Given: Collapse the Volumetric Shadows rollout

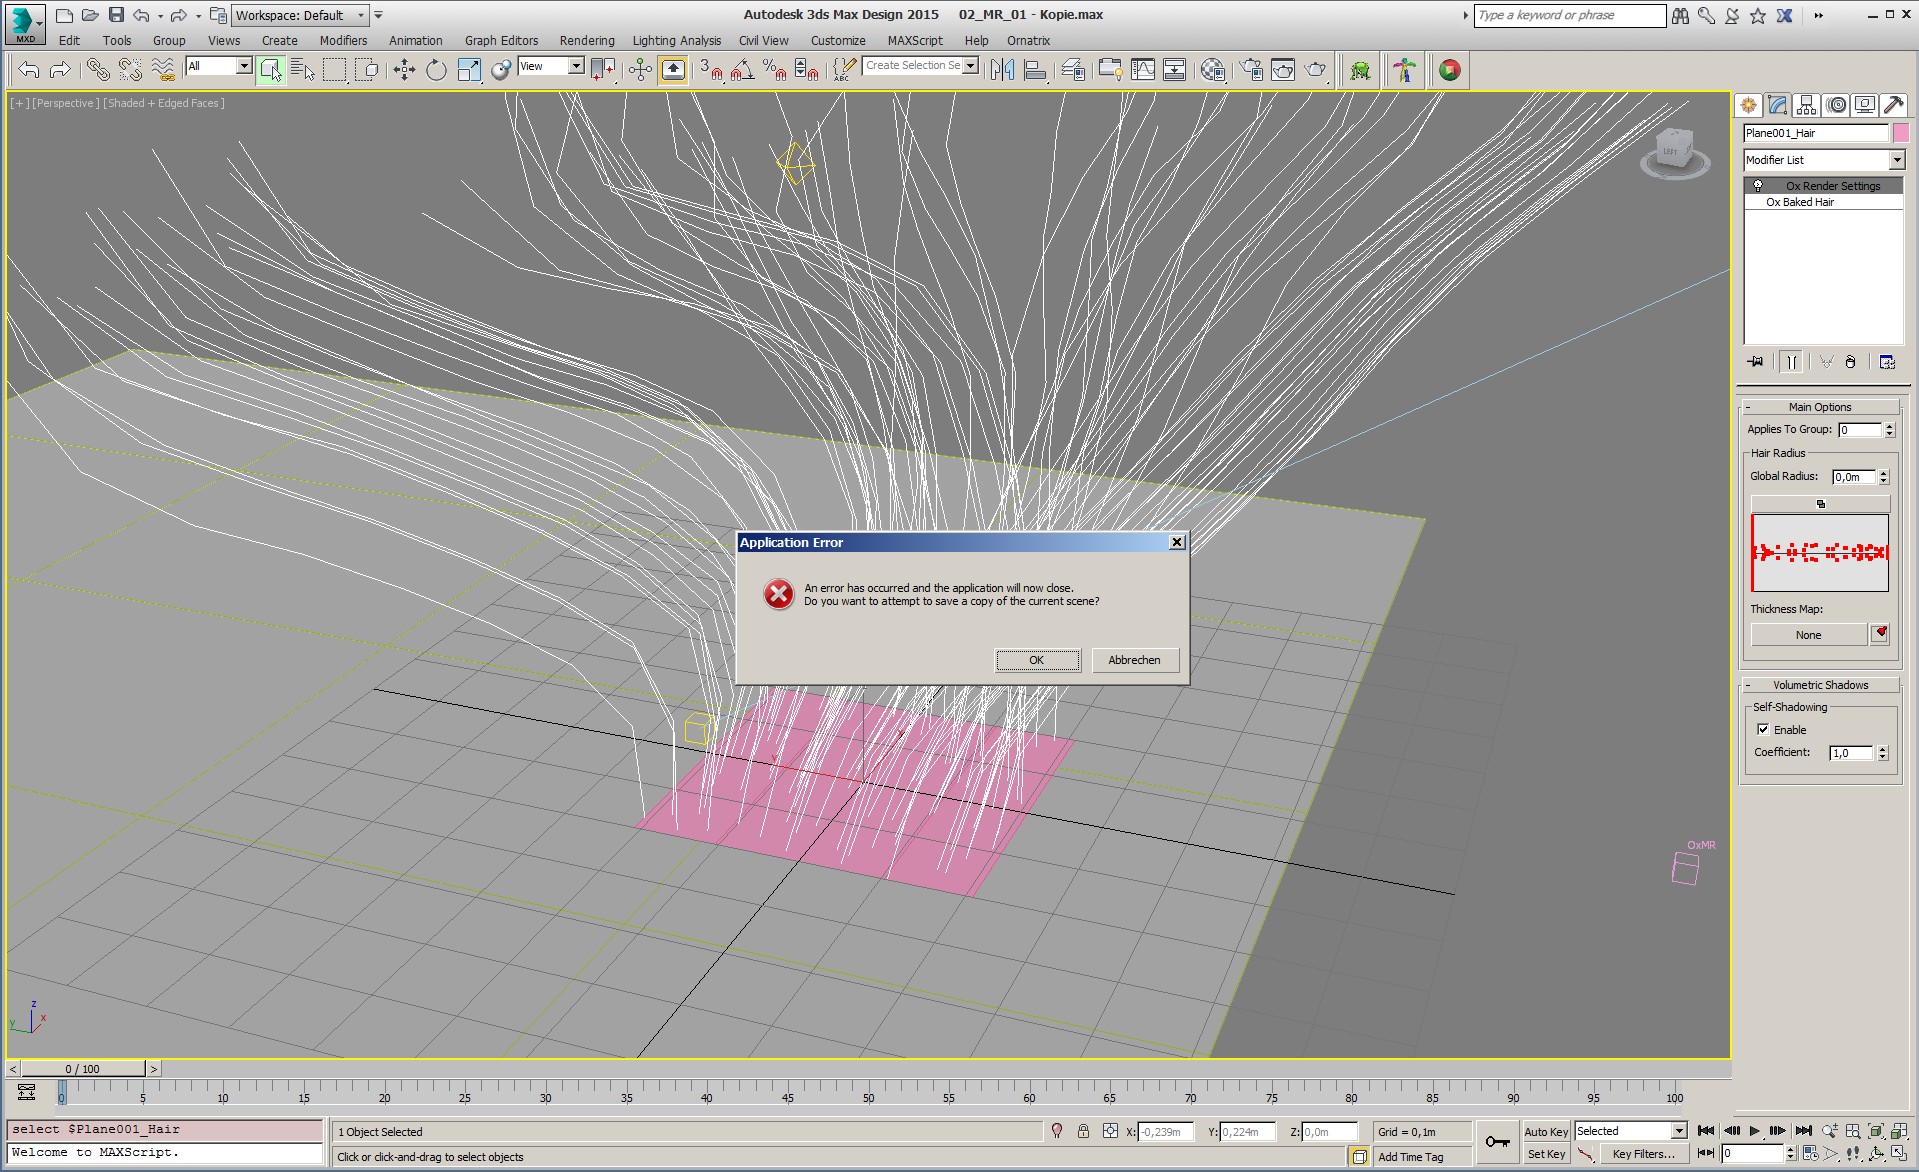Looking at the screenshot, I should tap(1820, 685).
